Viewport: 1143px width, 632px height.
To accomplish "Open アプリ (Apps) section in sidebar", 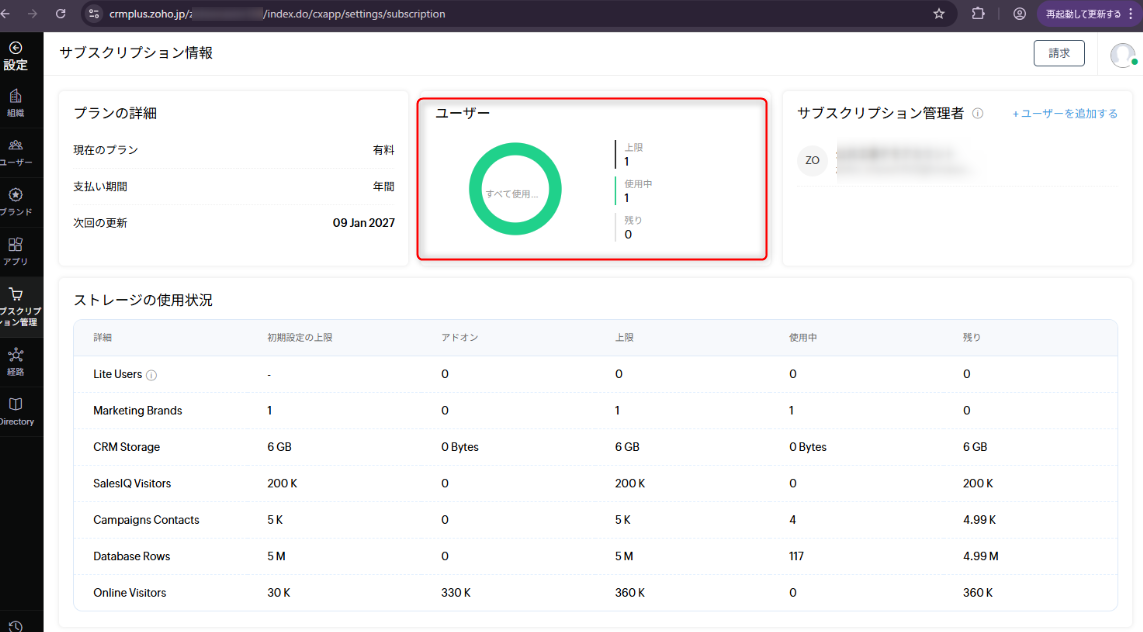I will coord(16,250).
